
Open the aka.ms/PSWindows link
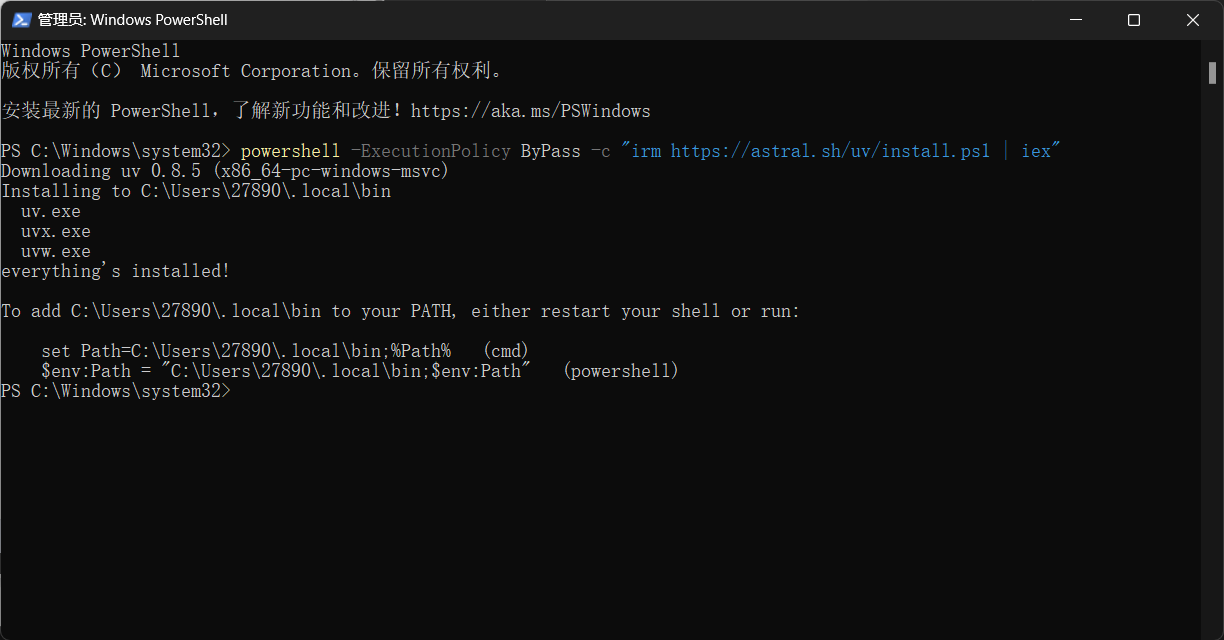tap(530, 111)
